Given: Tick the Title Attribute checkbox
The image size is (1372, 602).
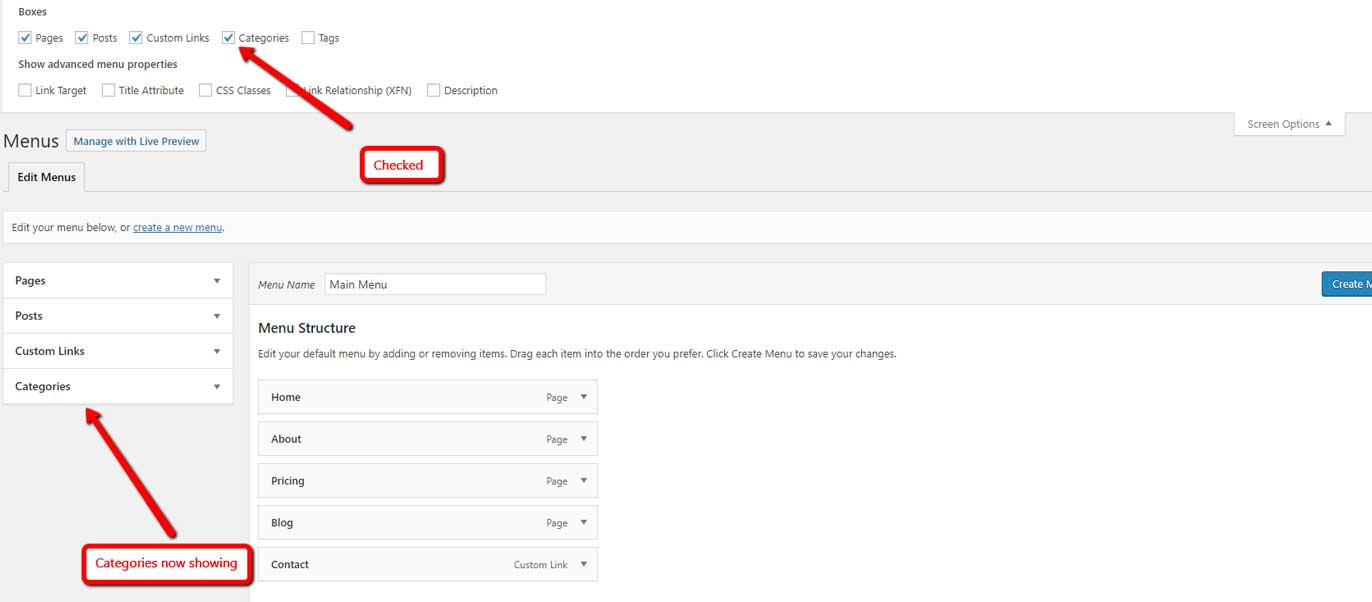Looking at the screenshot, I should pyautogui.click(x=108, y=90).
